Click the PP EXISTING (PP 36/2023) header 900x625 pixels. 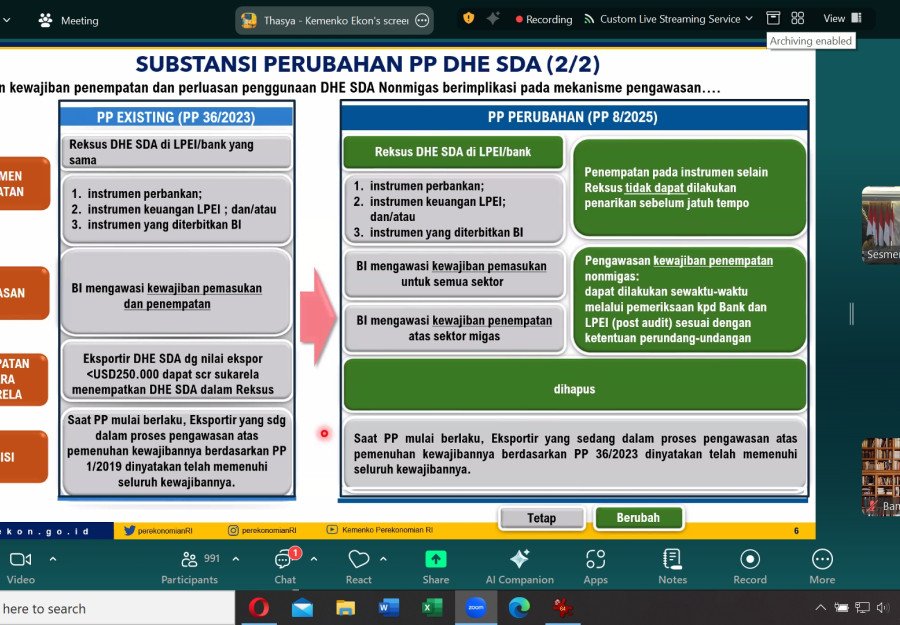176,117
